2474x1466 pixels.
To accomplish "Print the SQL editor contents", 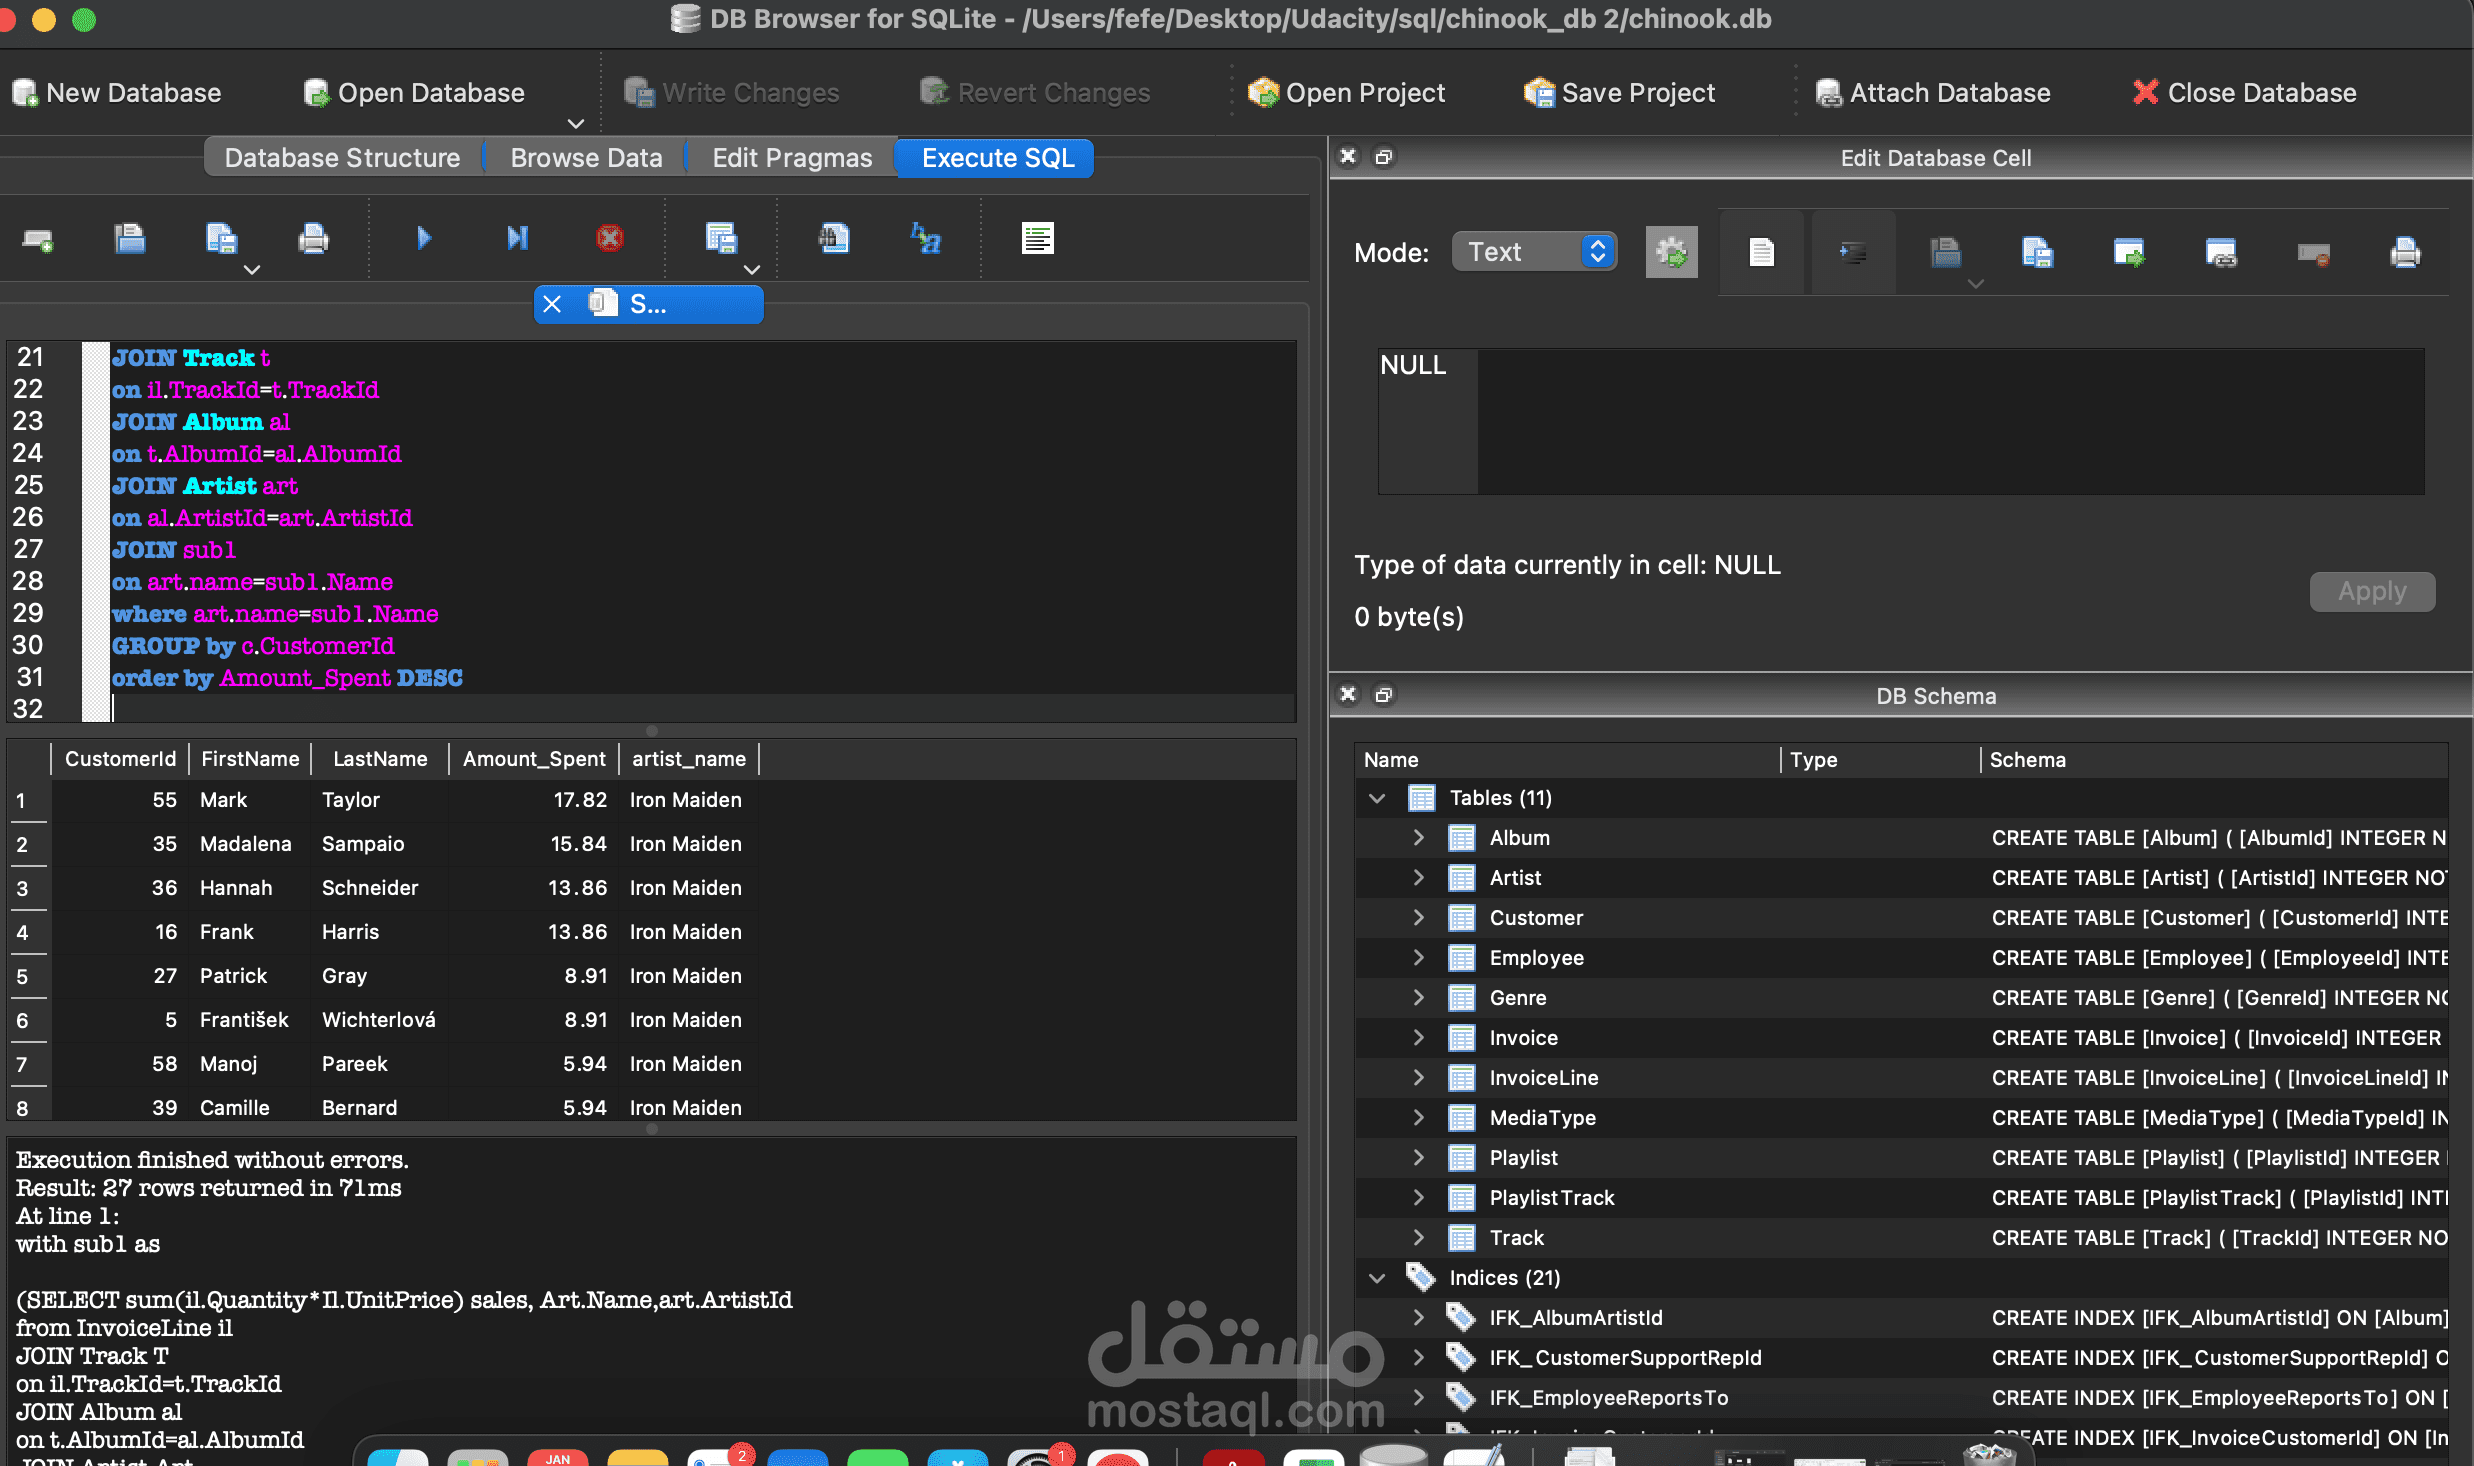I will point(313,239).
